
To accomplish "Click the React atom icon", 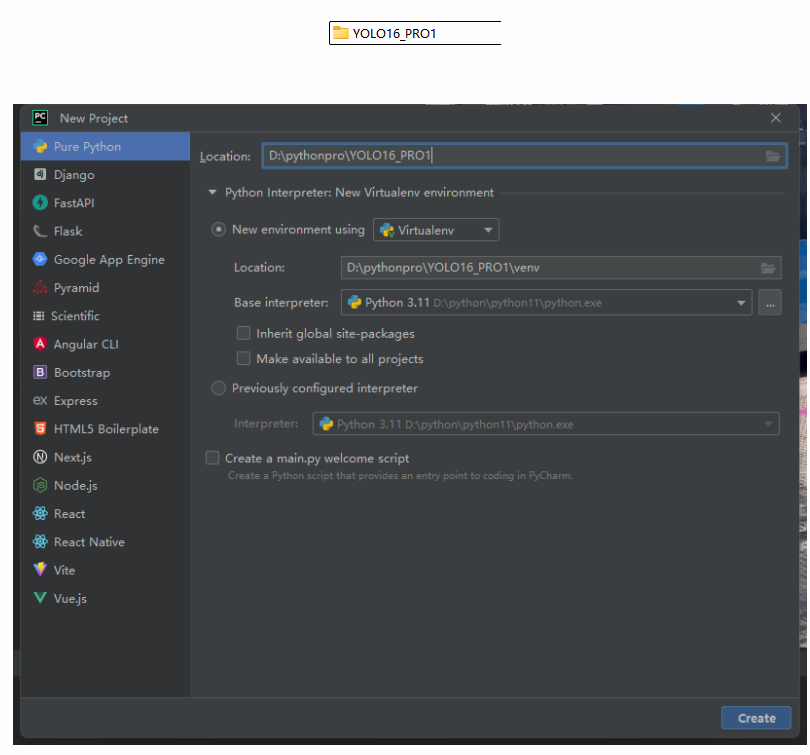I will tap(40, 513).
